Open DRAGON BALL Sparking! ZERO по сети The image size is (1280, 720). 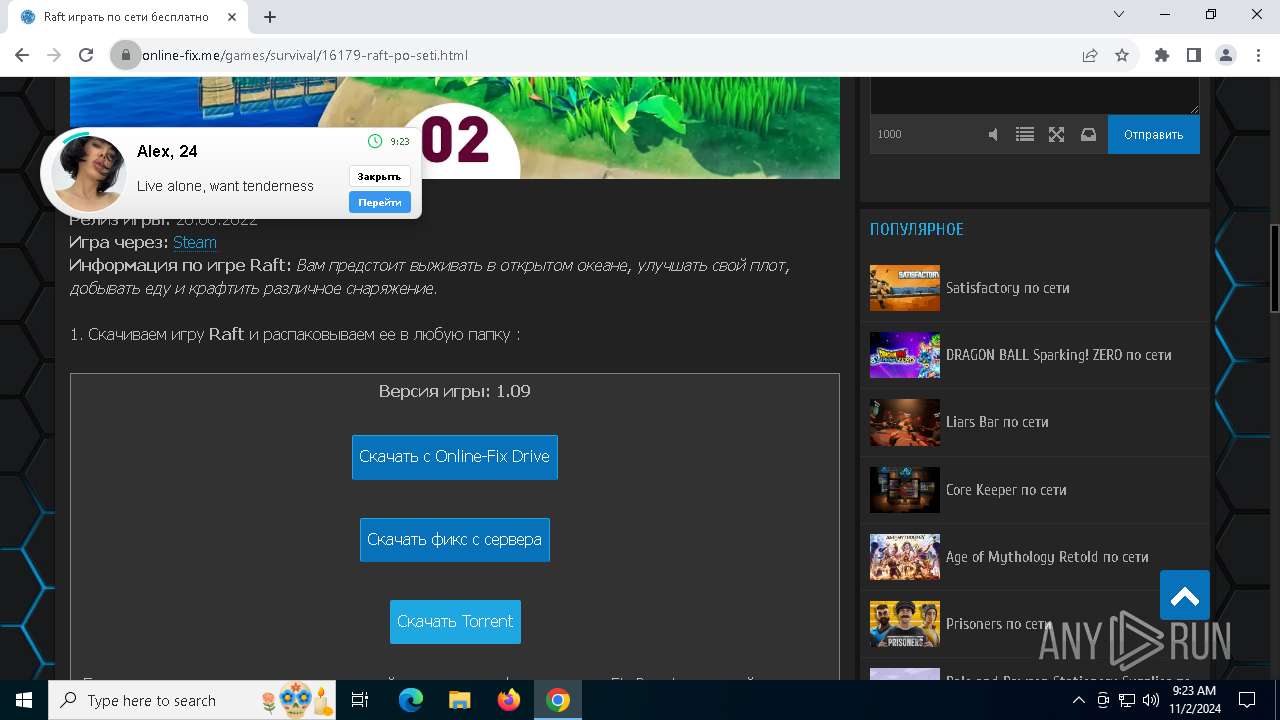(1058, 355)
